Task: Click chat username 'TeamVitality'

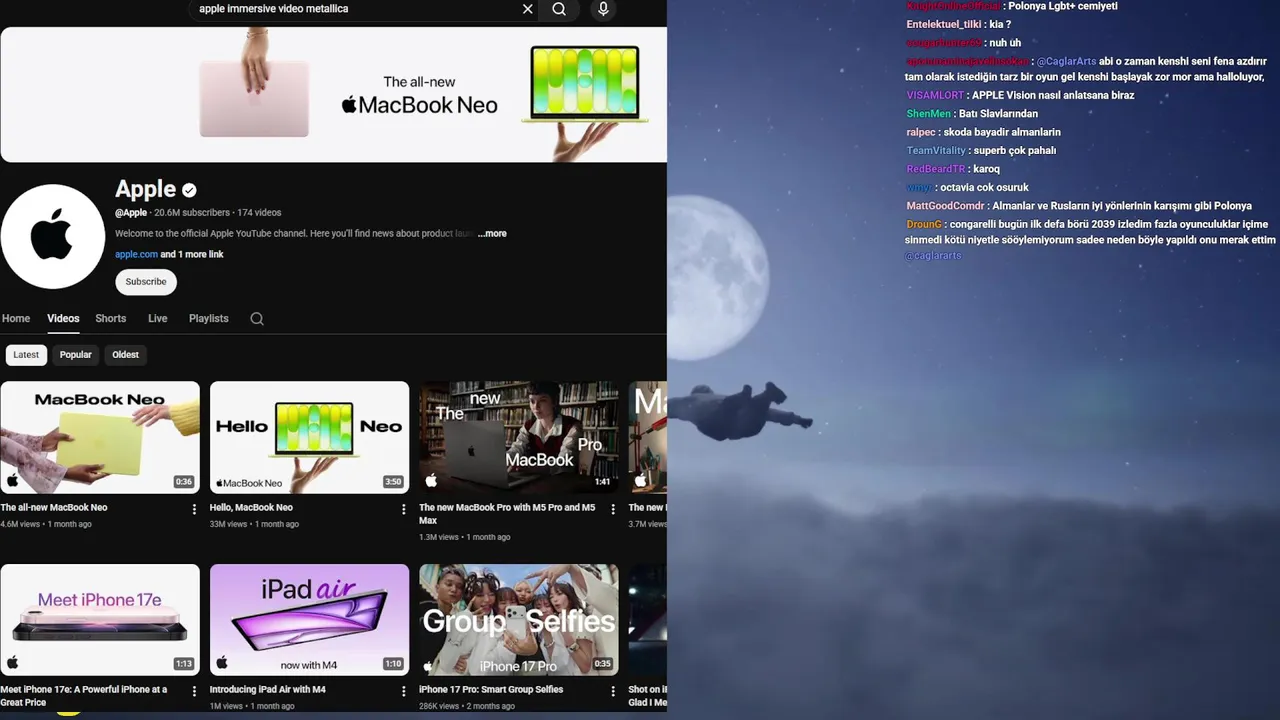Action: [936, 151]
